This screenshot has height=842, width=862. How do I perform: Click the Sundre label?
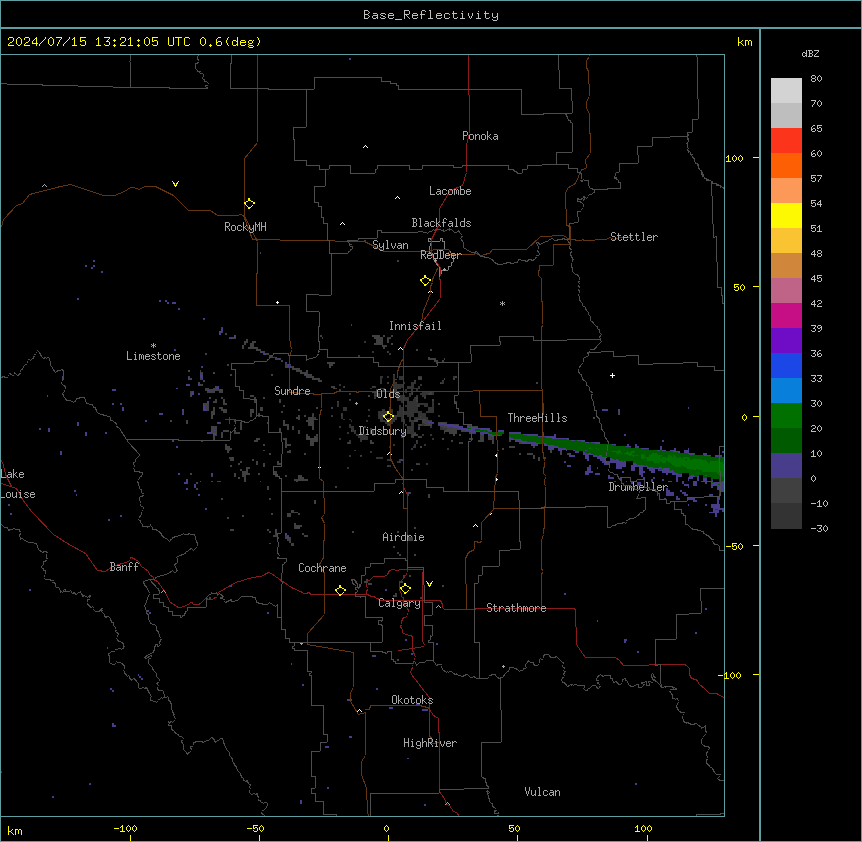click(292, 391)
